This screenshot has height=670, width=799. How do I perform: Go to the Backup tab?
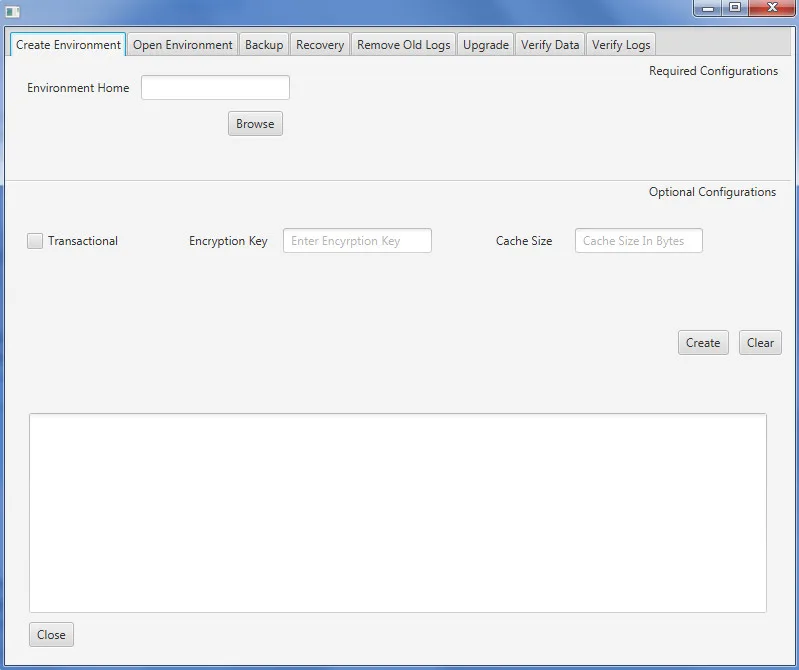pos(264,45)
